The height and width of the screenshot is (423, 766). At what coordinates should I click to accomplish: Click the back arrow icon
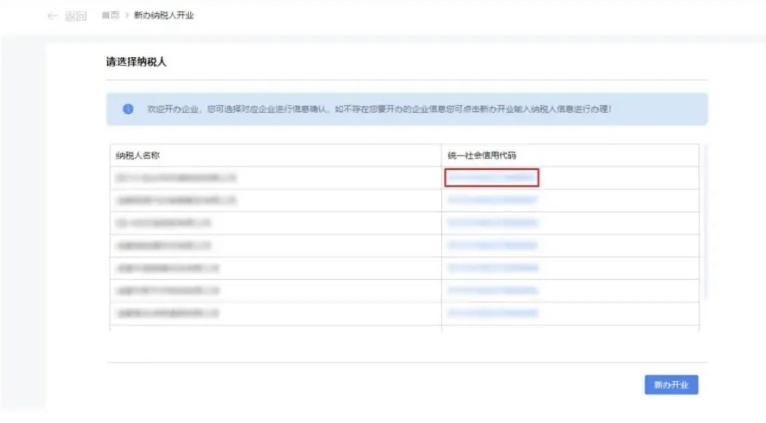click(52, 17)
